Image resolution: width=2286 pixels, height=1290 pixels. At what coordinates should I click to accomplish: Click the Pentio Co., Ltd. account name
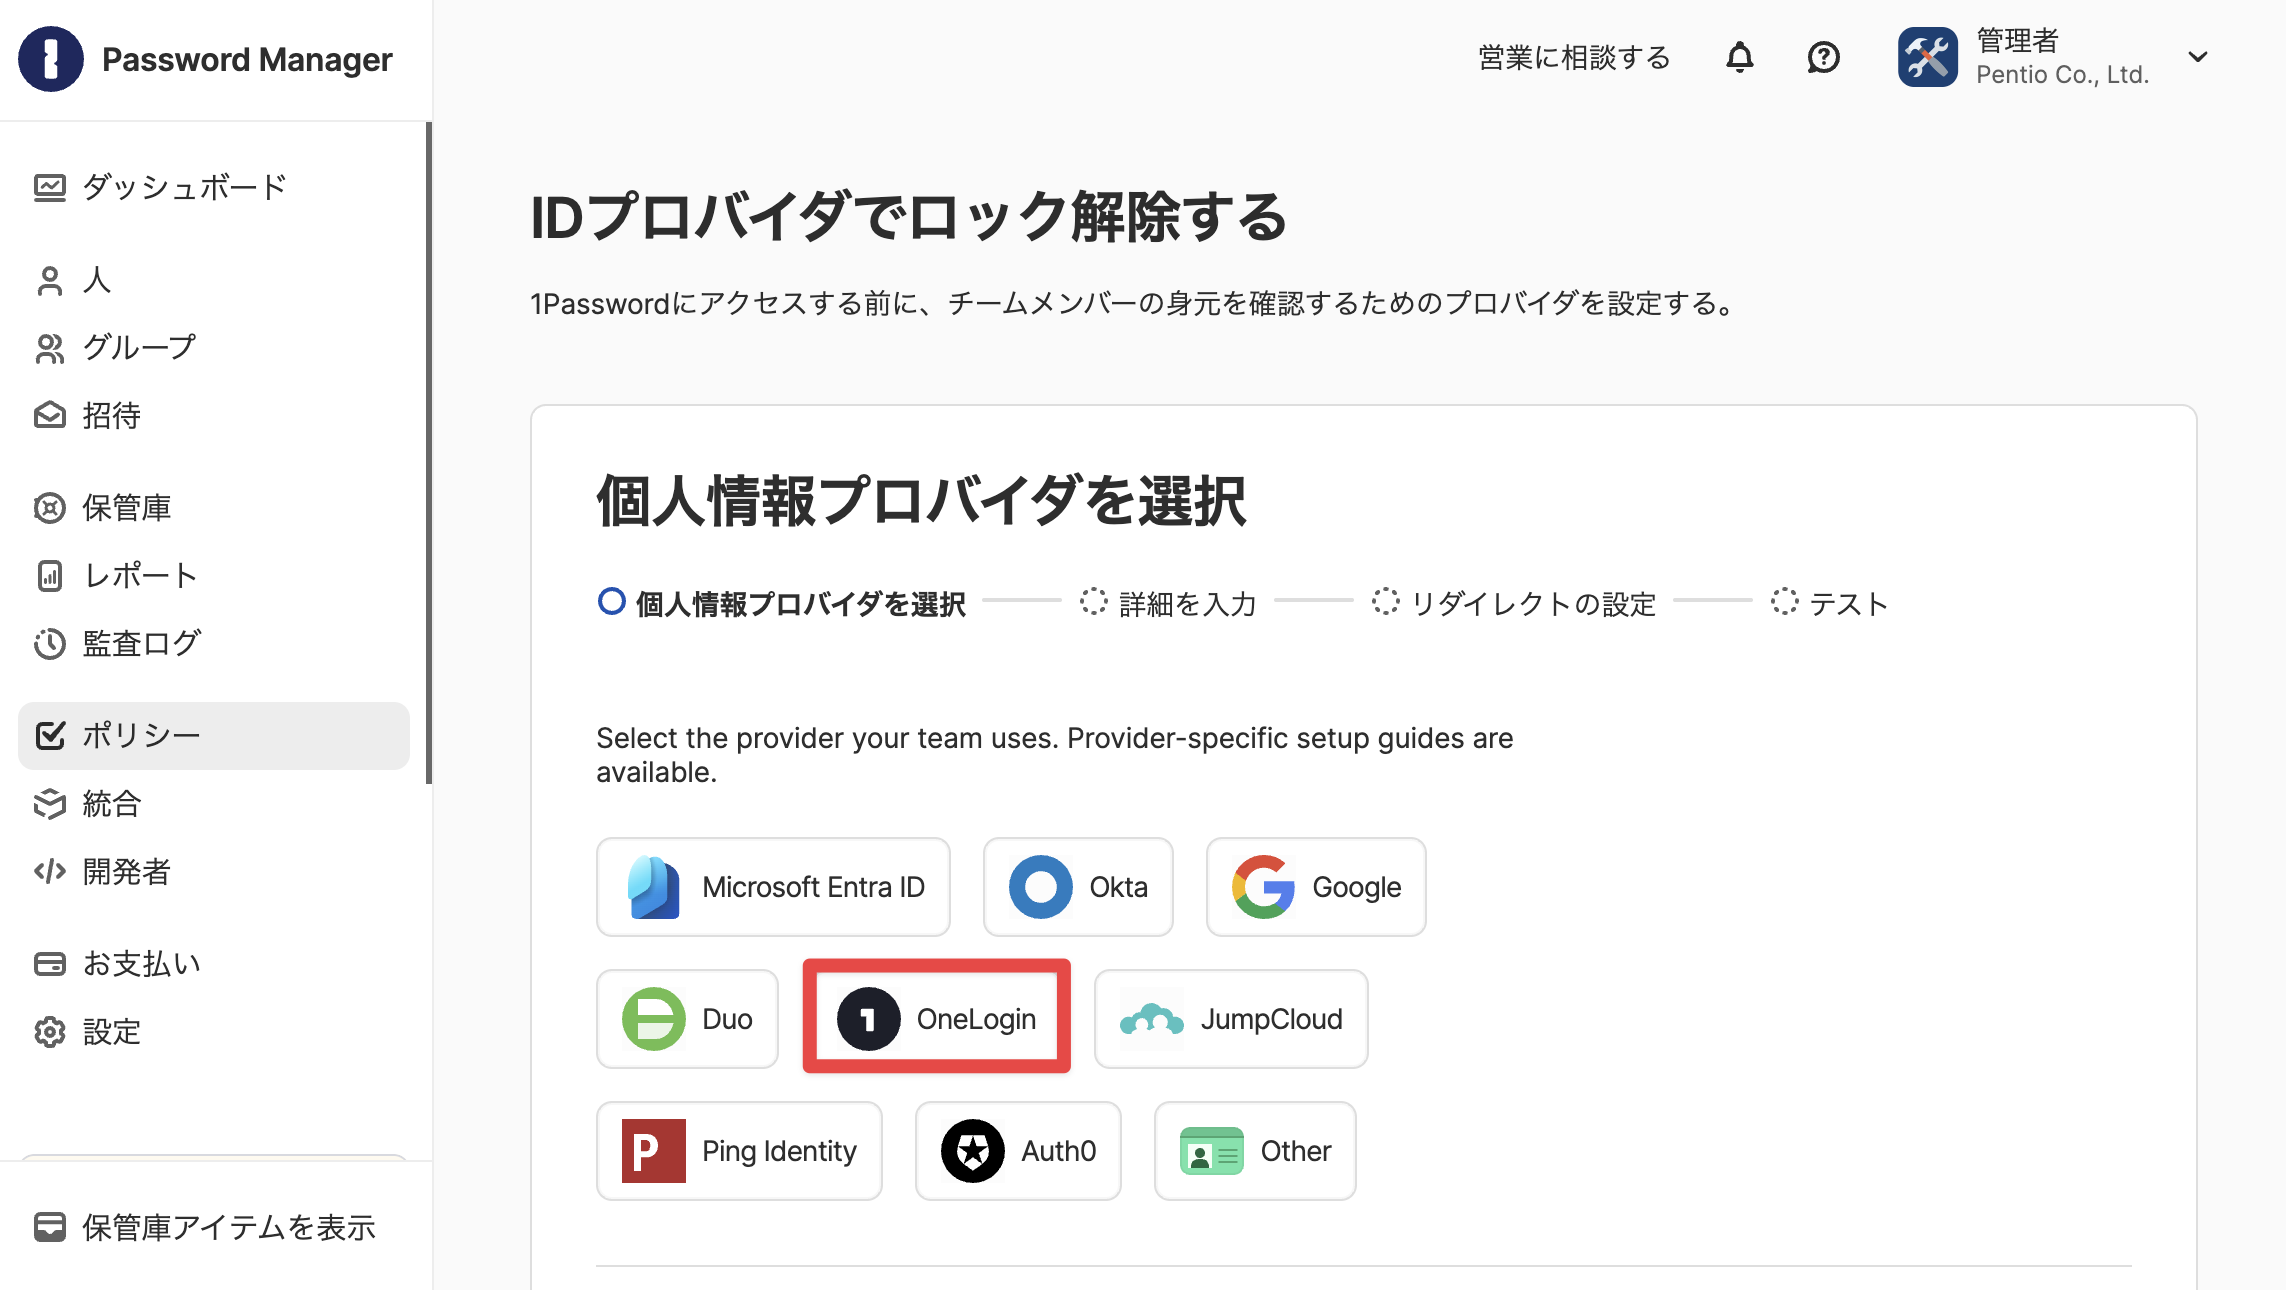click(x=2063, y=75)
